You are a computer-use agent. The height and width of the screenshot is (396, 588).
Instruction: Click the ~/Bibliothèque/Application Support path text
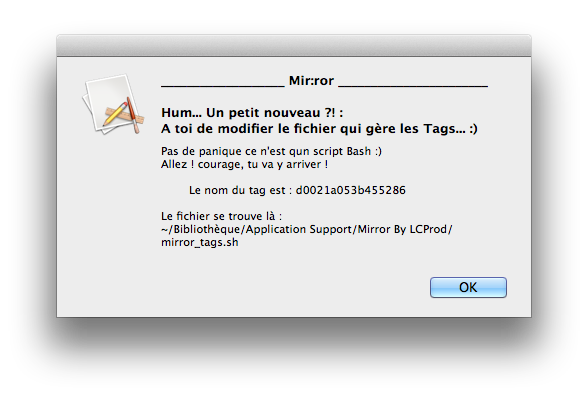[258, 229]
